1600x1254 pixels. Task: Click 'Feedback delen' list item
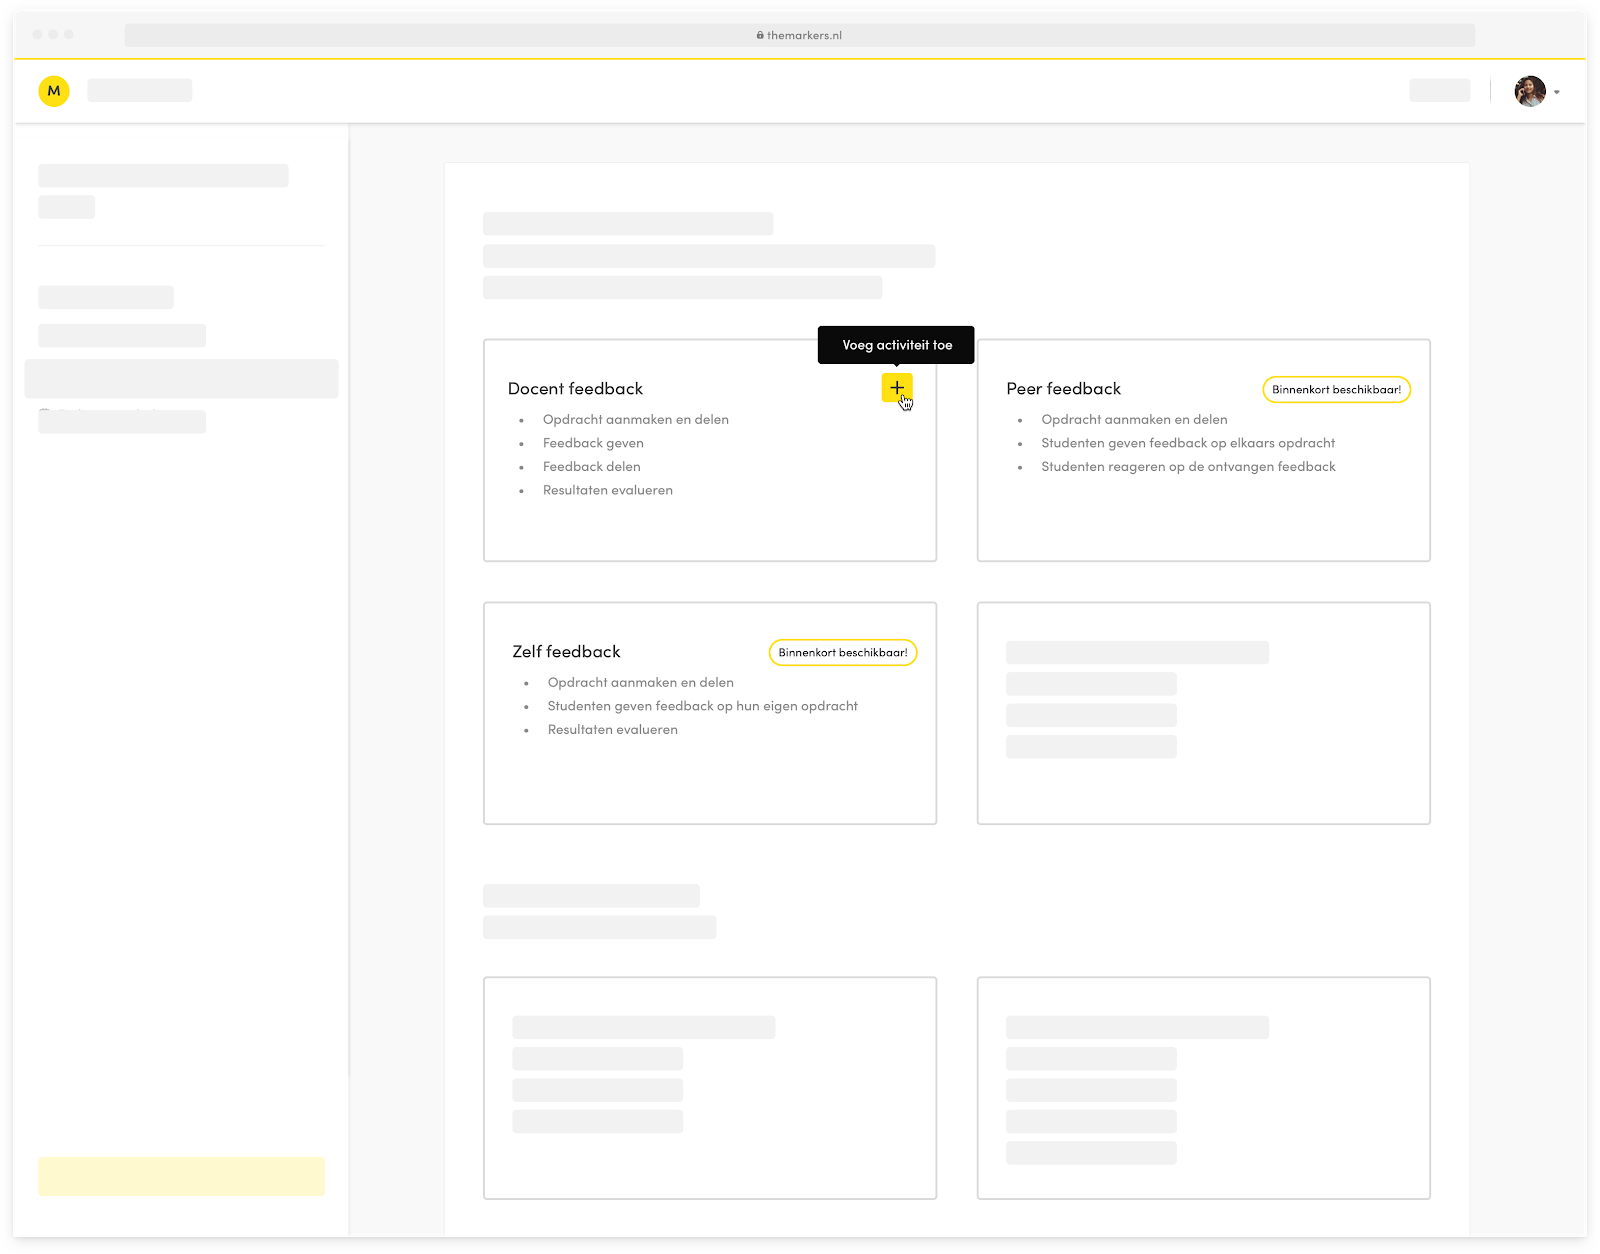592,467
